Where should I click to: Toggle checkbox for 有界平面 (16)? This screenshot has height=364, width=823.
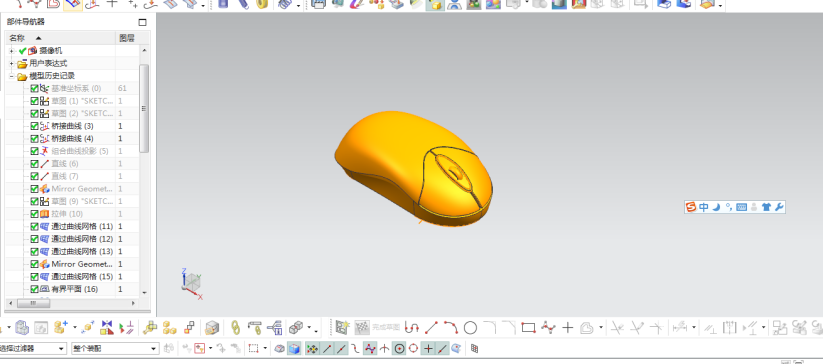click(x=35, y=289)
